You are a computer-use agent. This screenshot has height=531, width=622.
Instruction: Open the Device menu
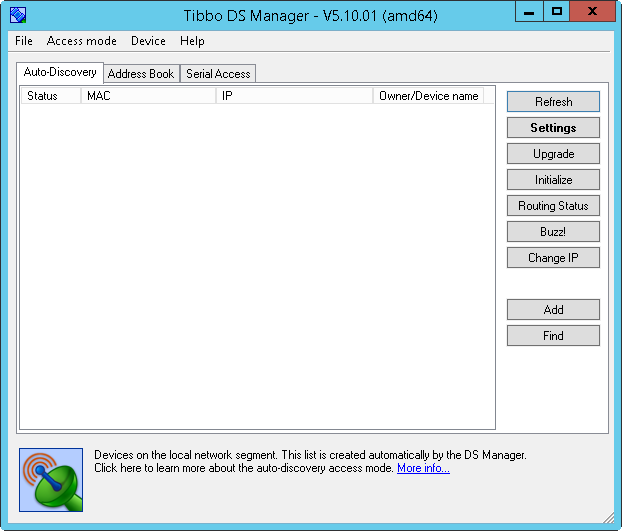click(148, 41)
